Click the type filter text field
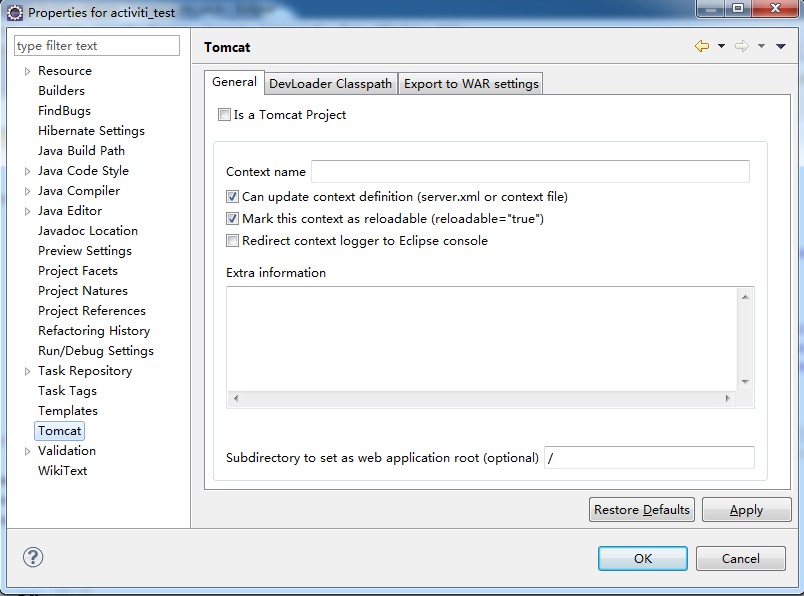The height and width of the screenshot is (596, 804). tap(97, 46)
